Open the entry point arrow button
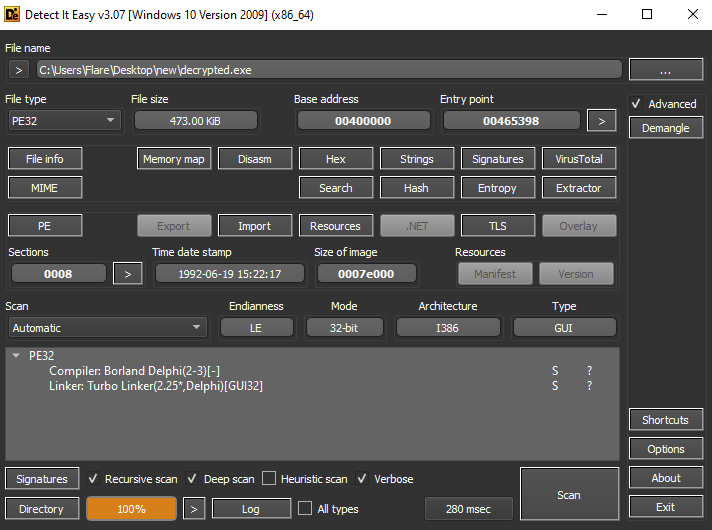712x530 pixels. pyautogui.click(x=602, y=121)
